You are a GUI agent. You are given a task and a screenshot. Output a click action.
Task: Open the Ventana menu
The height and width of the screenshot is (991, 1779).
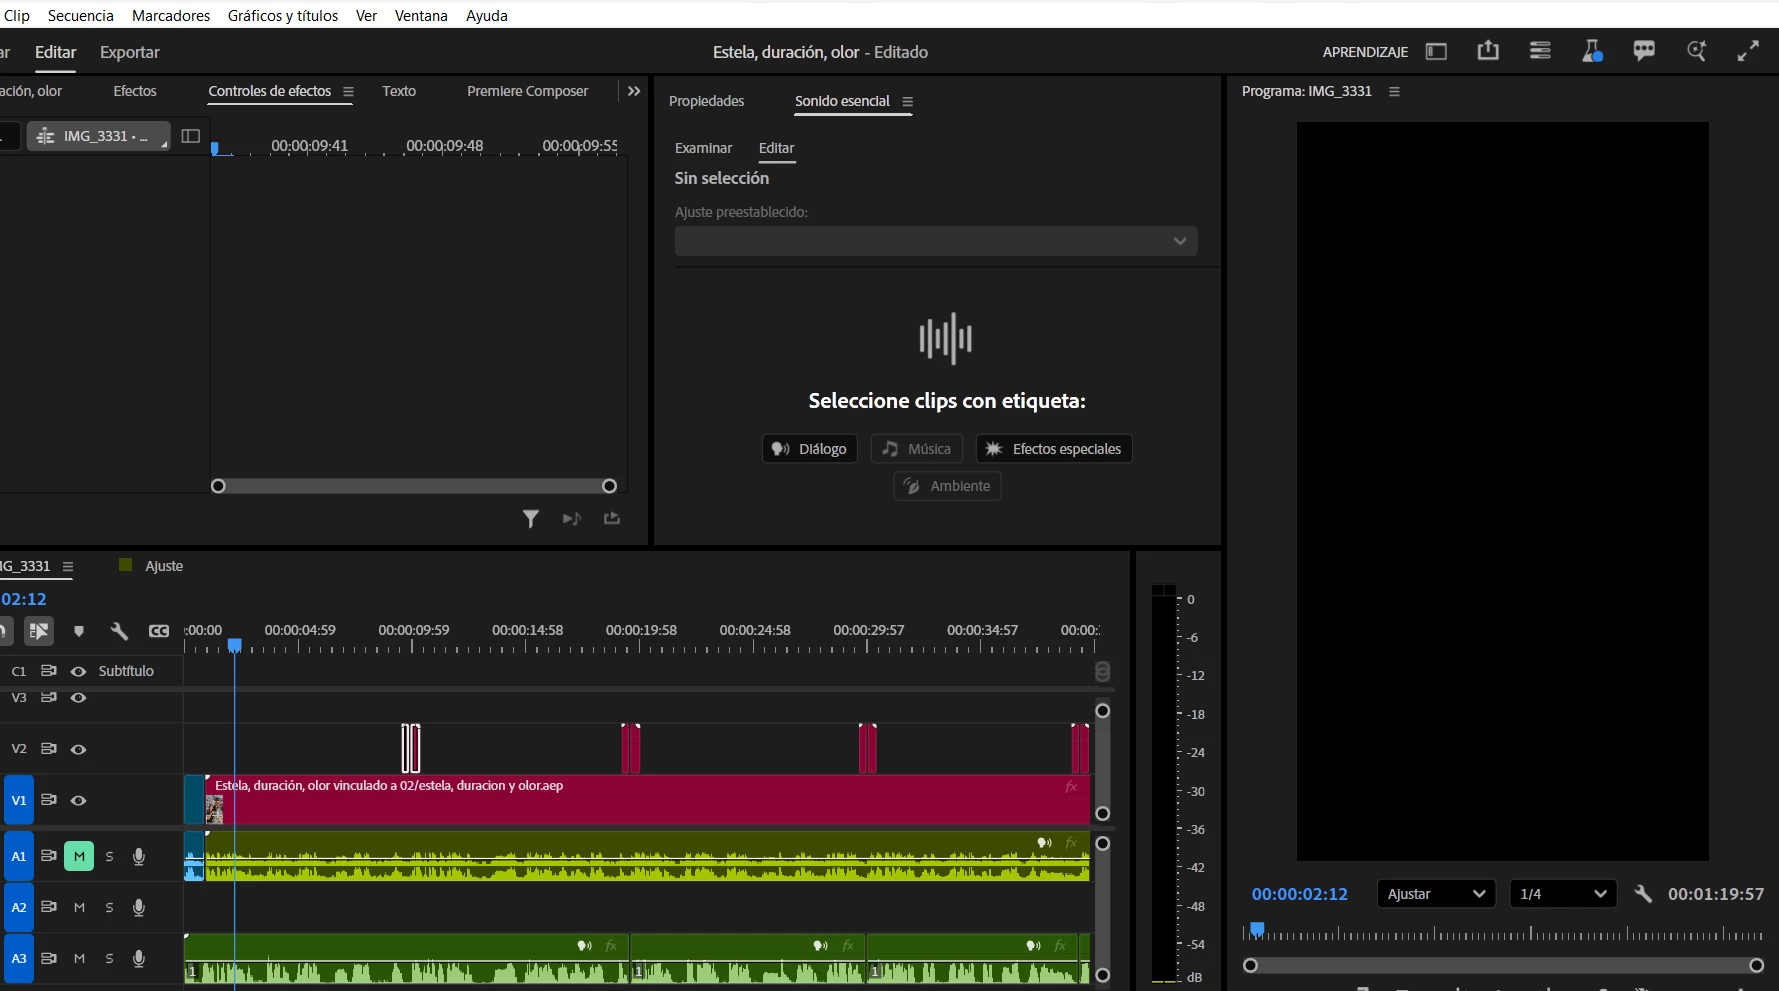pos(421,16)
